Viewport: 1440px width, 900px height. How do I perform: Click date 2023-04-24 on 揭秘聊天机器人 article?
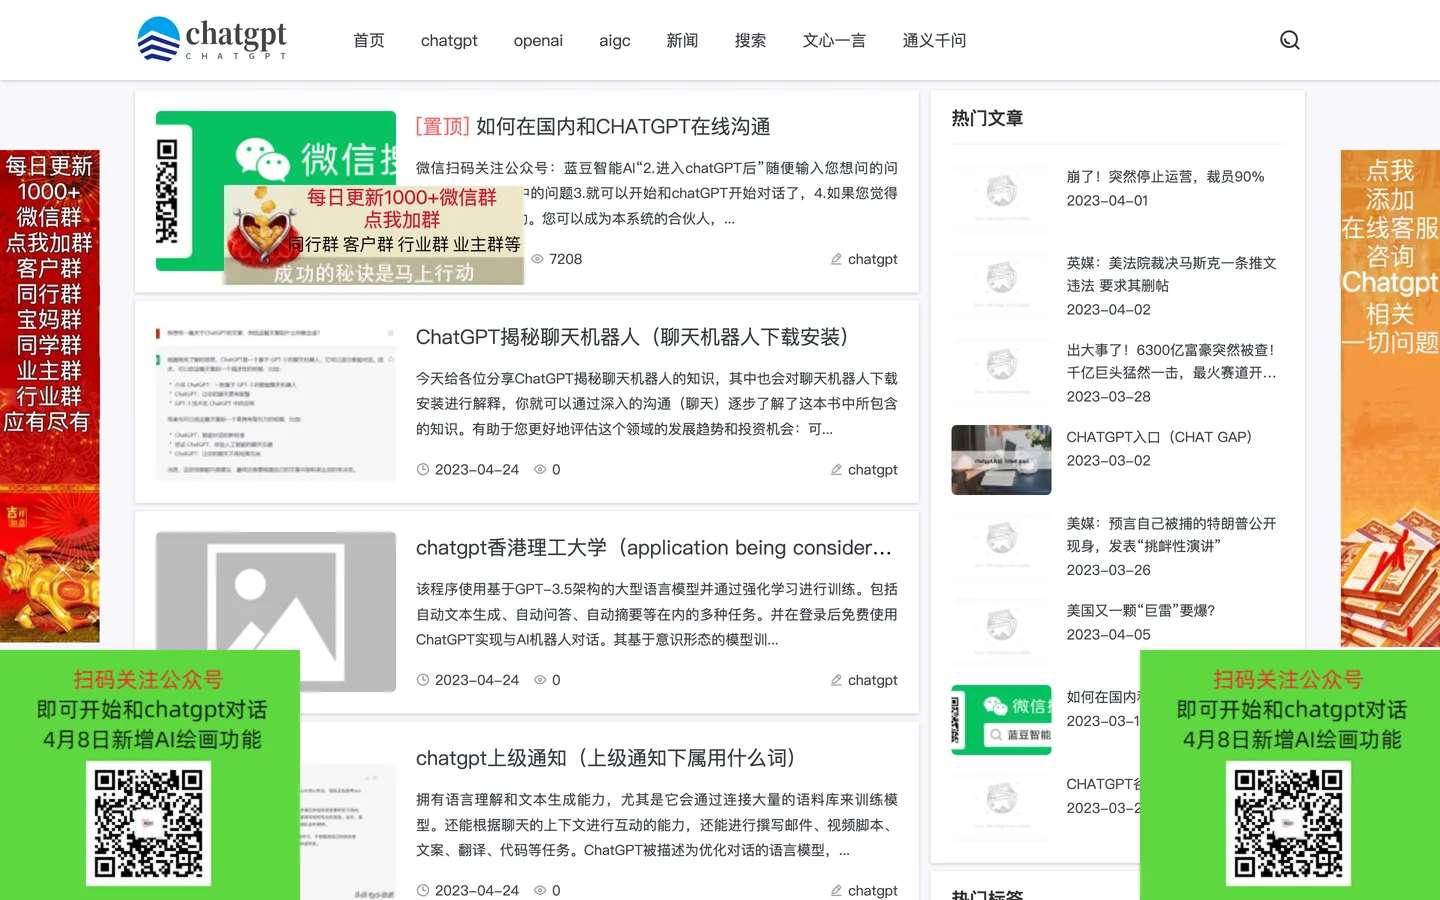pyautogui.click(x=477, y=470)
